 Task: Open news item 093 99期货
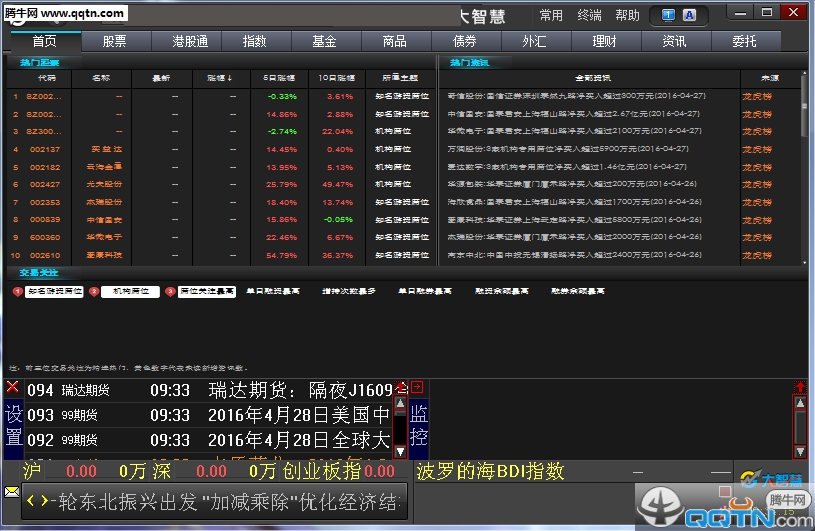click(x=209, y=415)
